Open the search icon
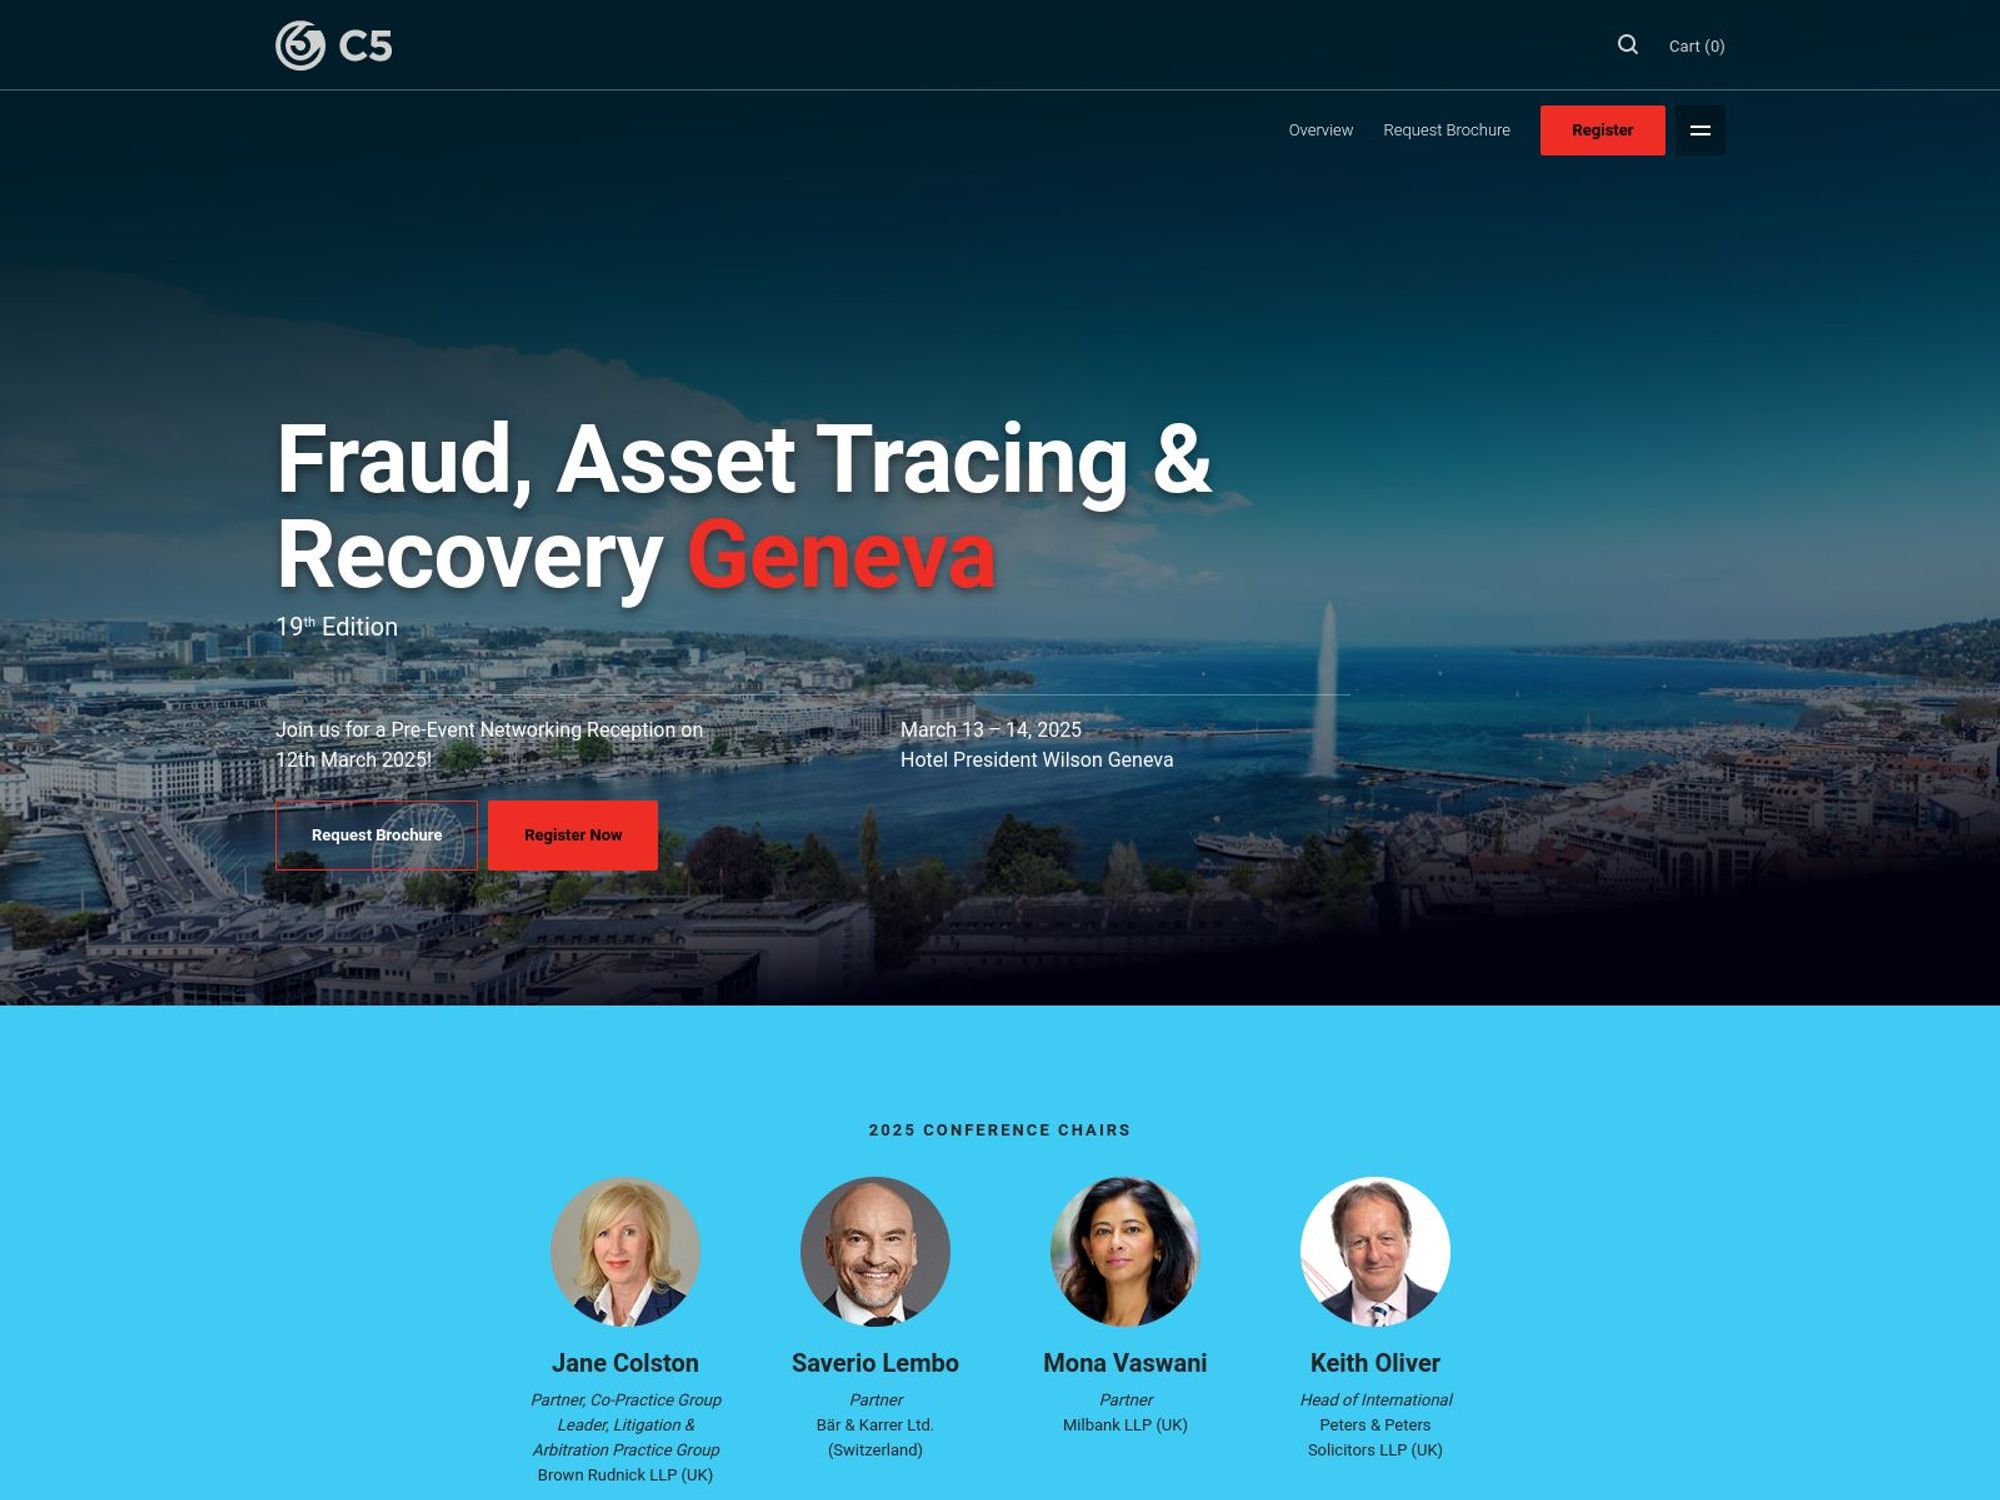This screenshot has width=2000, height=1500. (x=1628, y=44)
